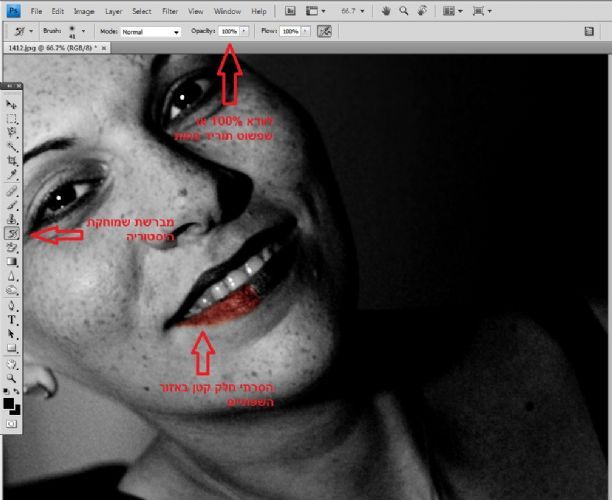The height and width of the screenshot is (500, 612).
Task: Toggle Quick Mask mode at toolbar bottom
Action: click(x=12, y=424)
